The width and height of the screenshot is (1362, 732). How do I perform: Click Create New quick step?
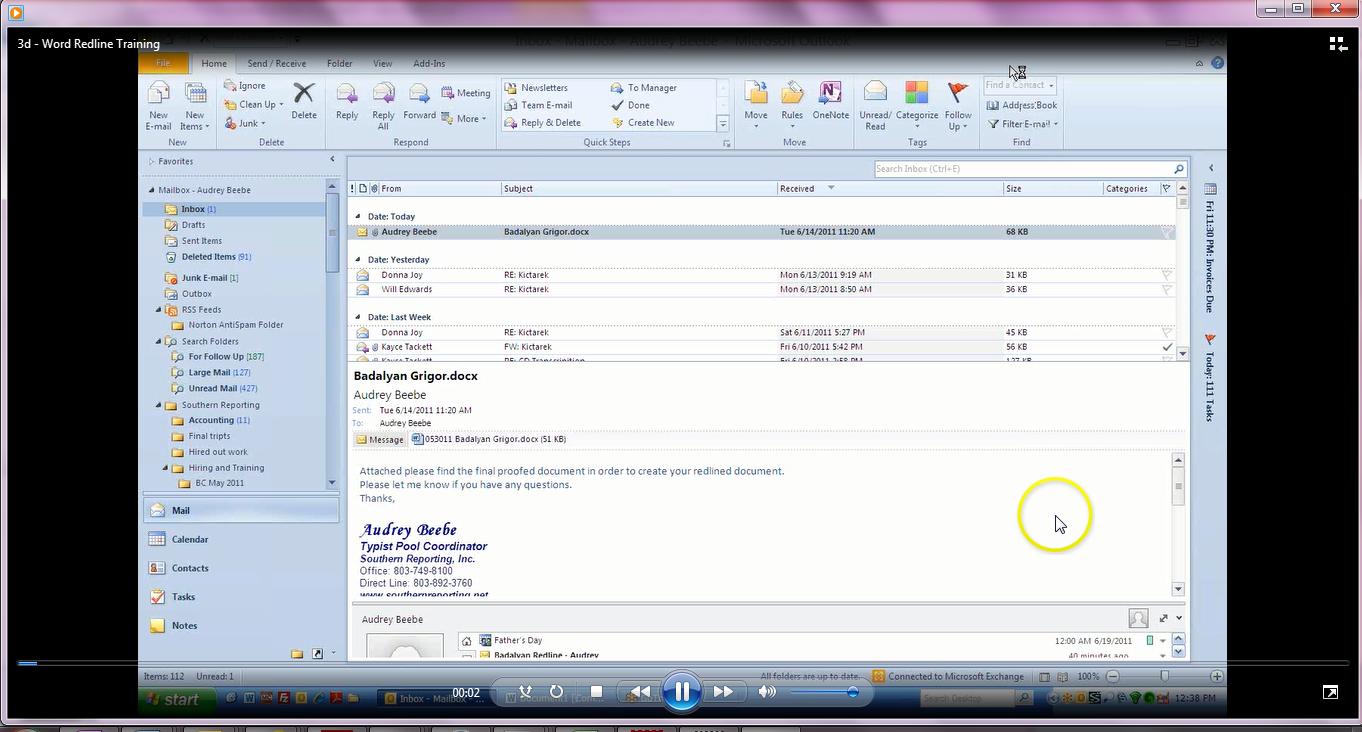[643, 123]
